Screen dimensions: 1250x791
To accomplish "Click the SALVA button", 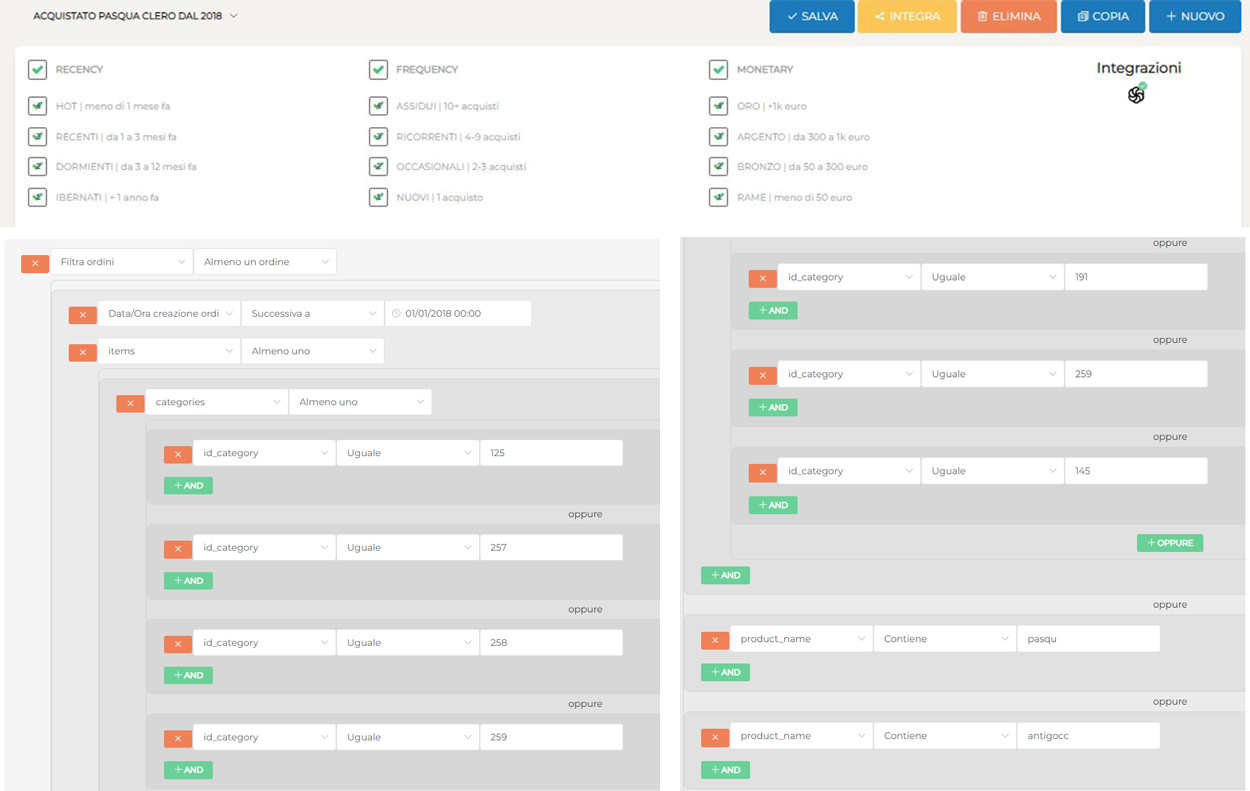I will [812, 17].
